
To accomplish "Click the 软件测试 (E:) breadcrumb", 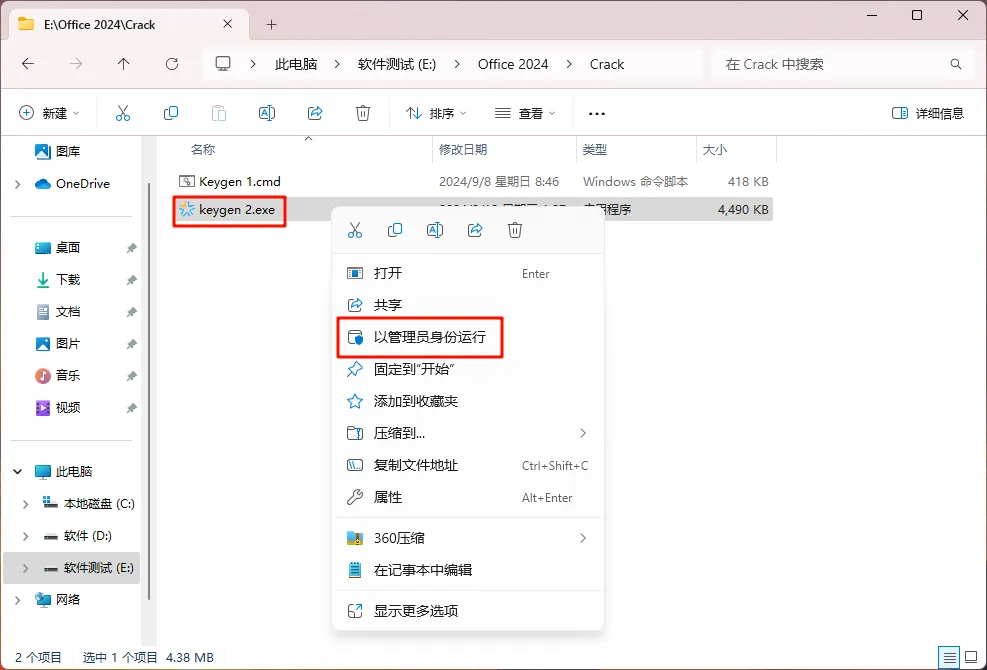I will [x=397, y=64].
